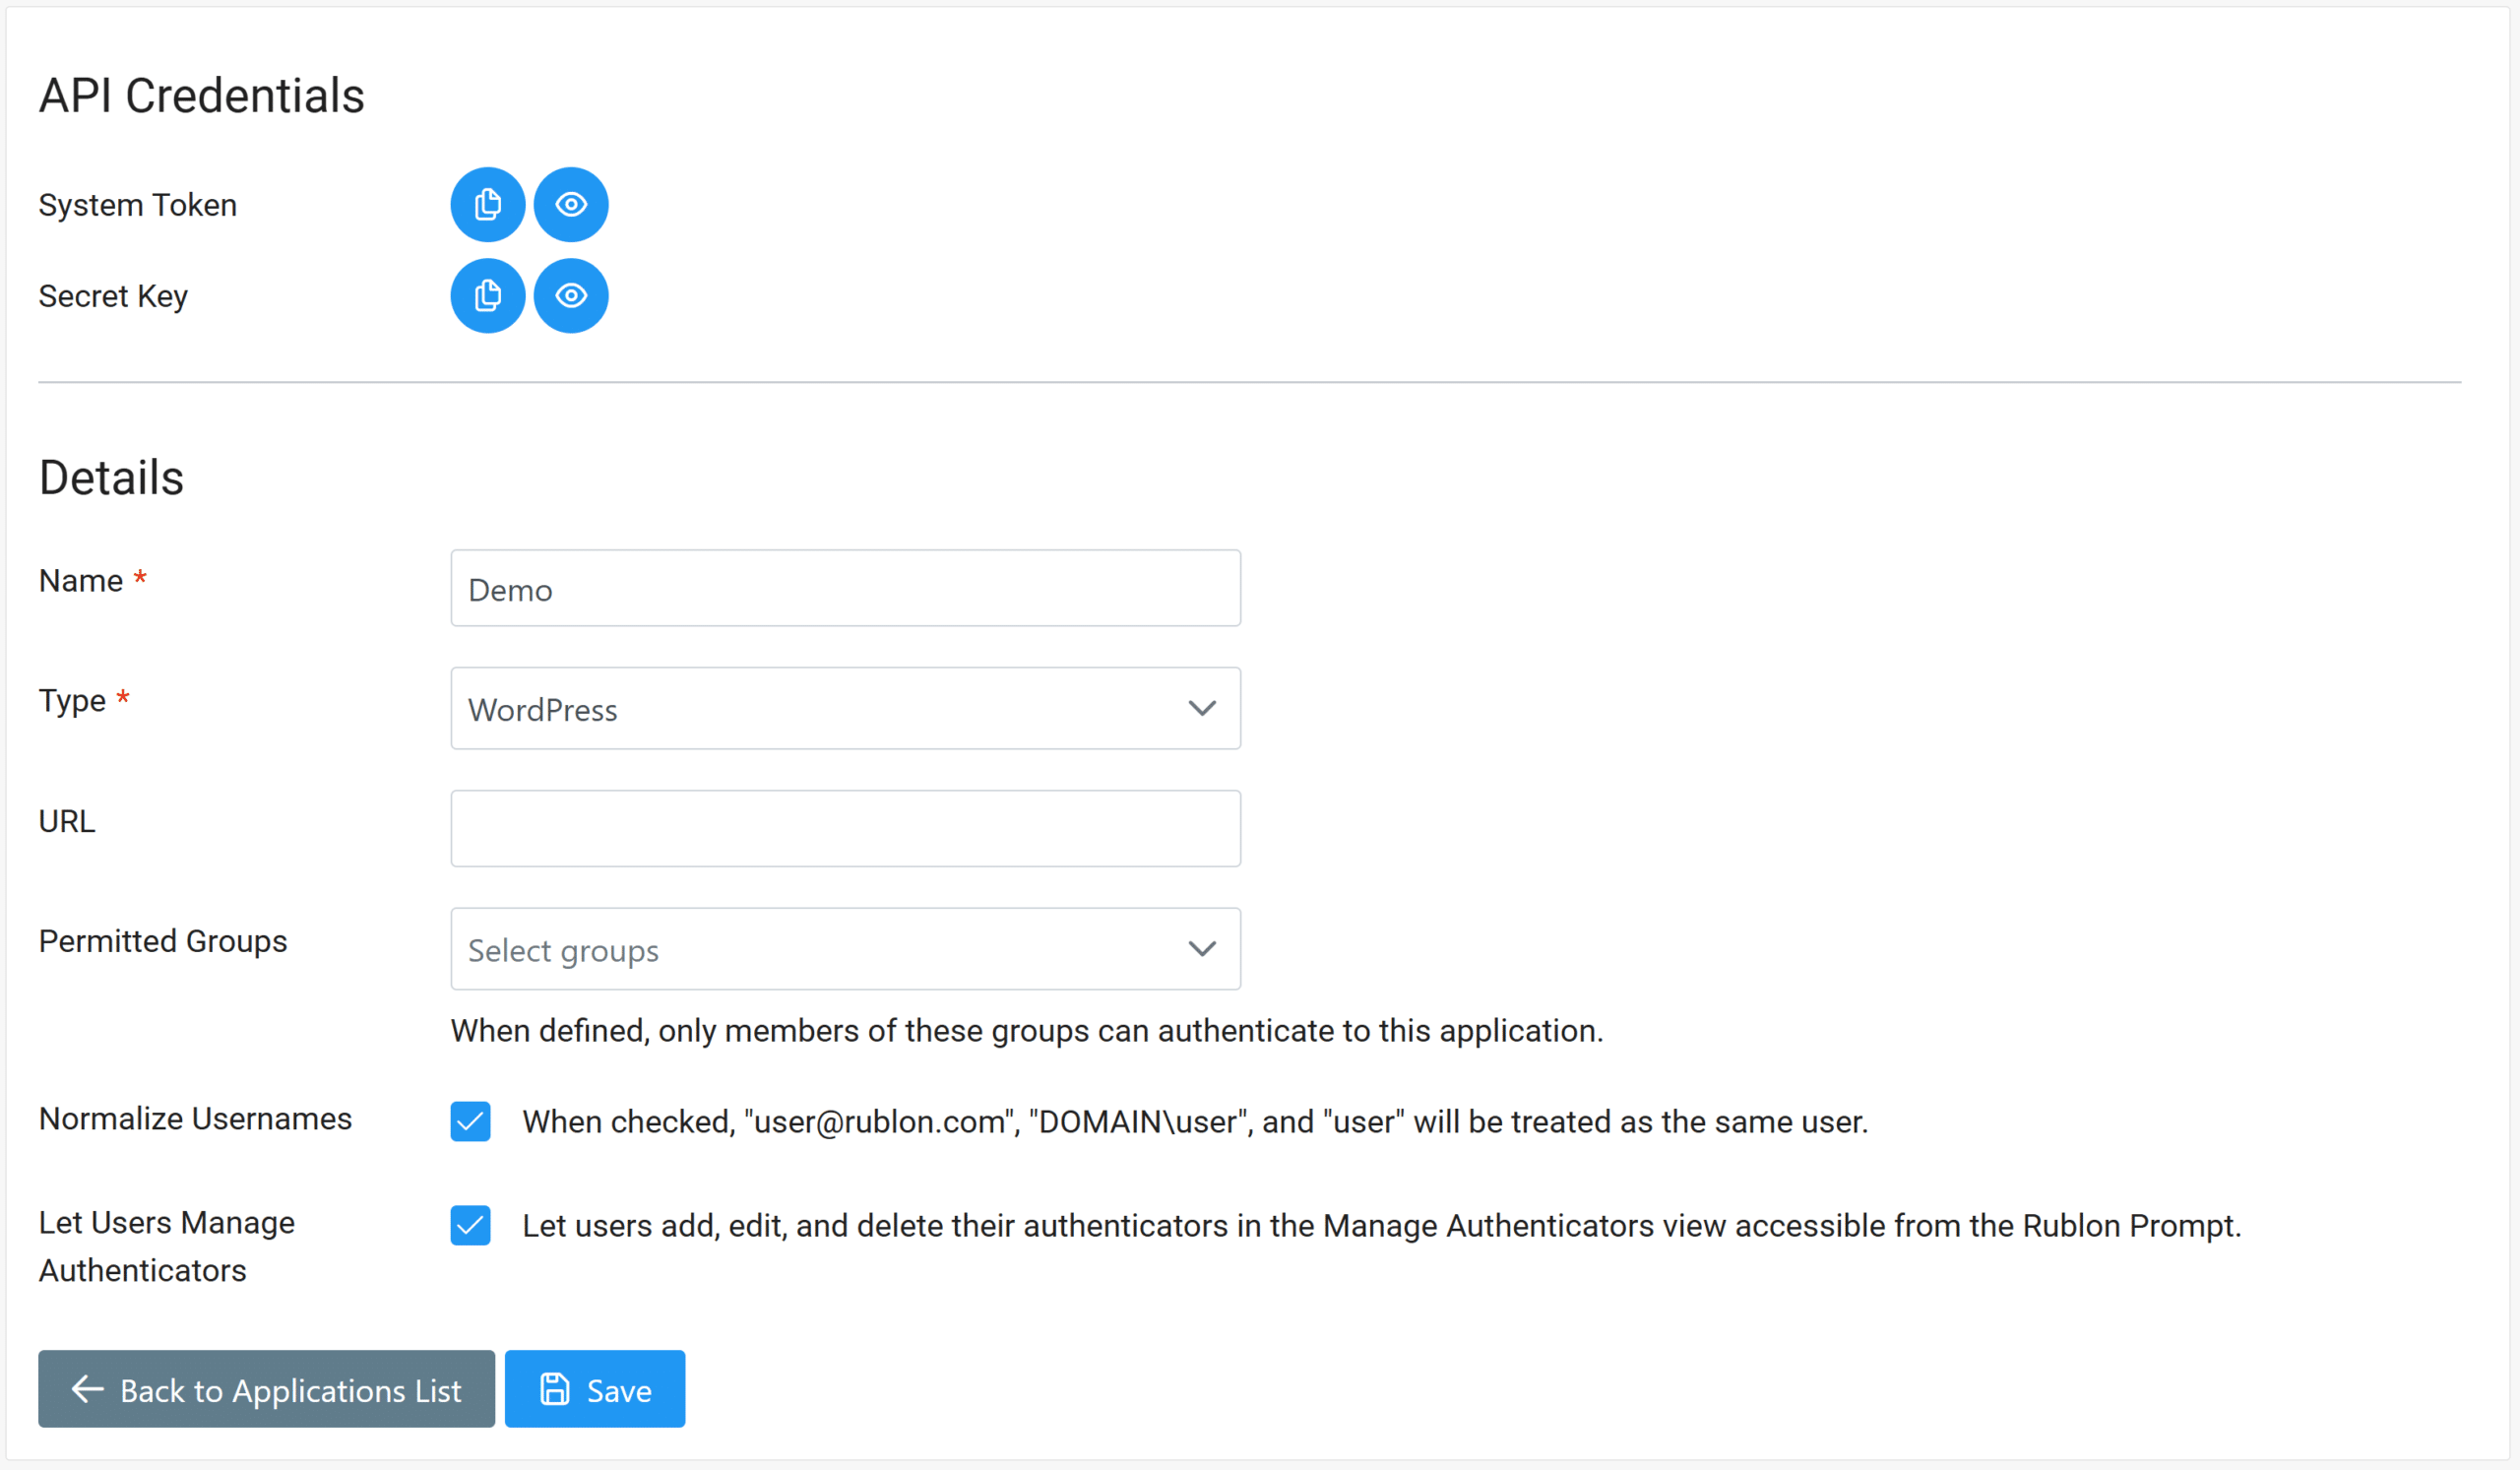Viewport: 2520px width, 1470px height.
Task: Show the Secret Key using eye icon
Action: pyautogui.click(x=571, y=296)
